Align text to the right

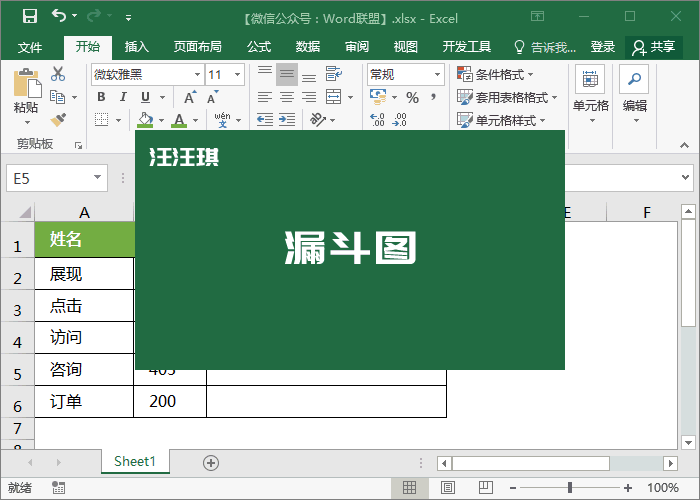click(x=309, y=97)
